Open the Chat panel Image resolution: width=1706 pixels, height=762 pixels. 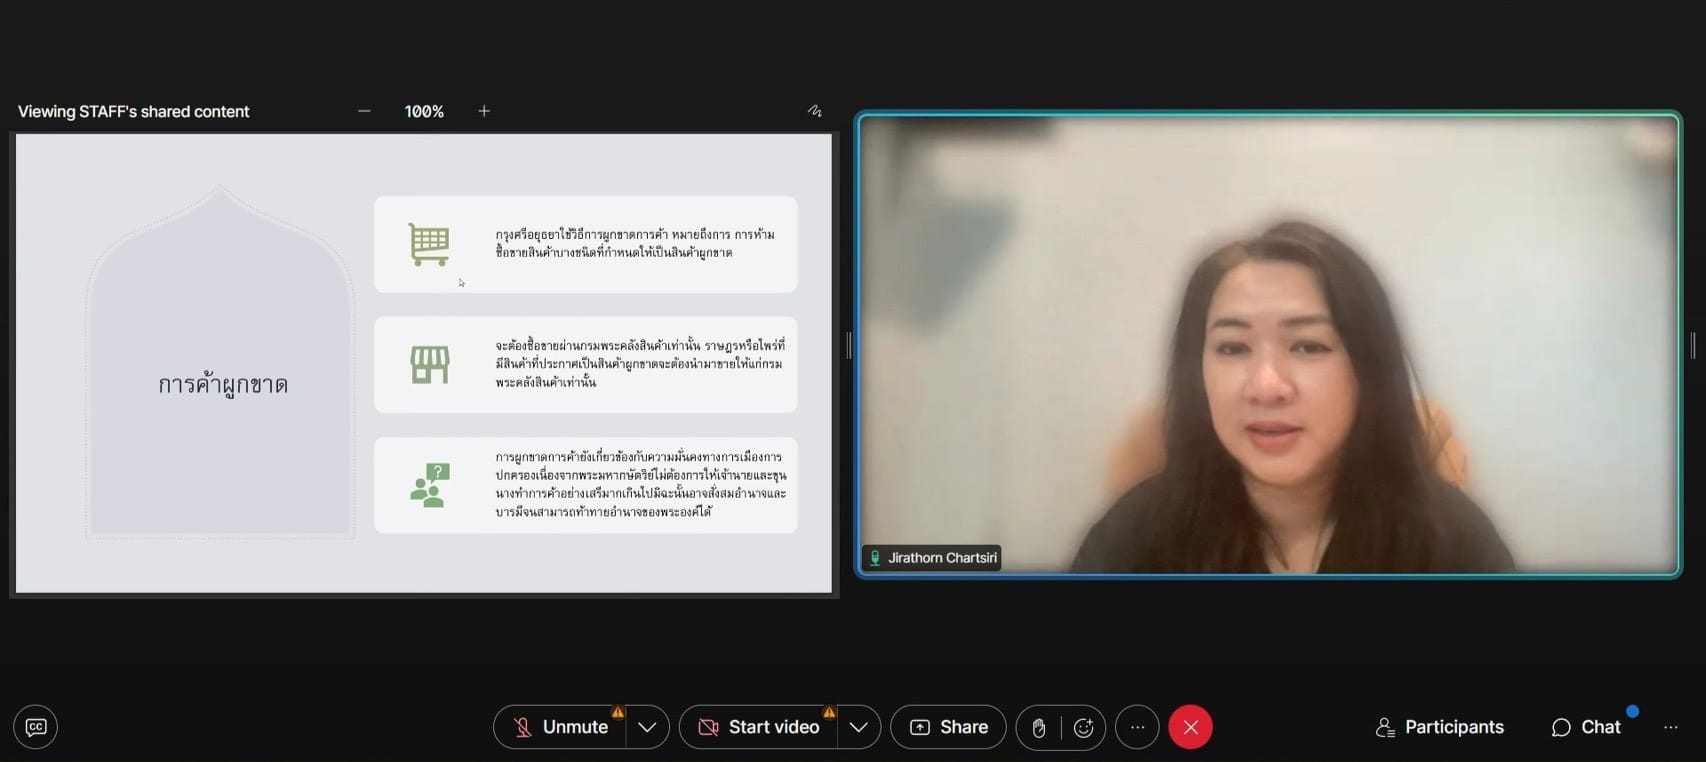click(x=1586, y=727)
